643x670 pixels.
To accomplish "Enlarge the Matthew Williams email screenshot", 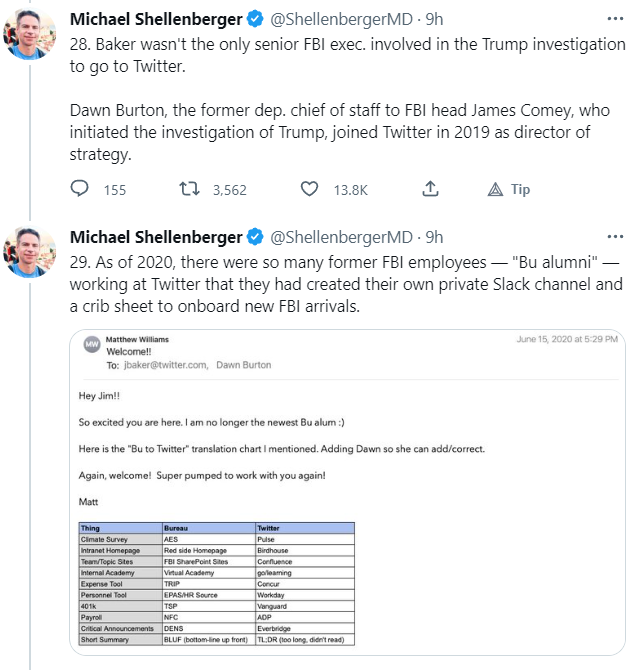I will pos(348,492).
